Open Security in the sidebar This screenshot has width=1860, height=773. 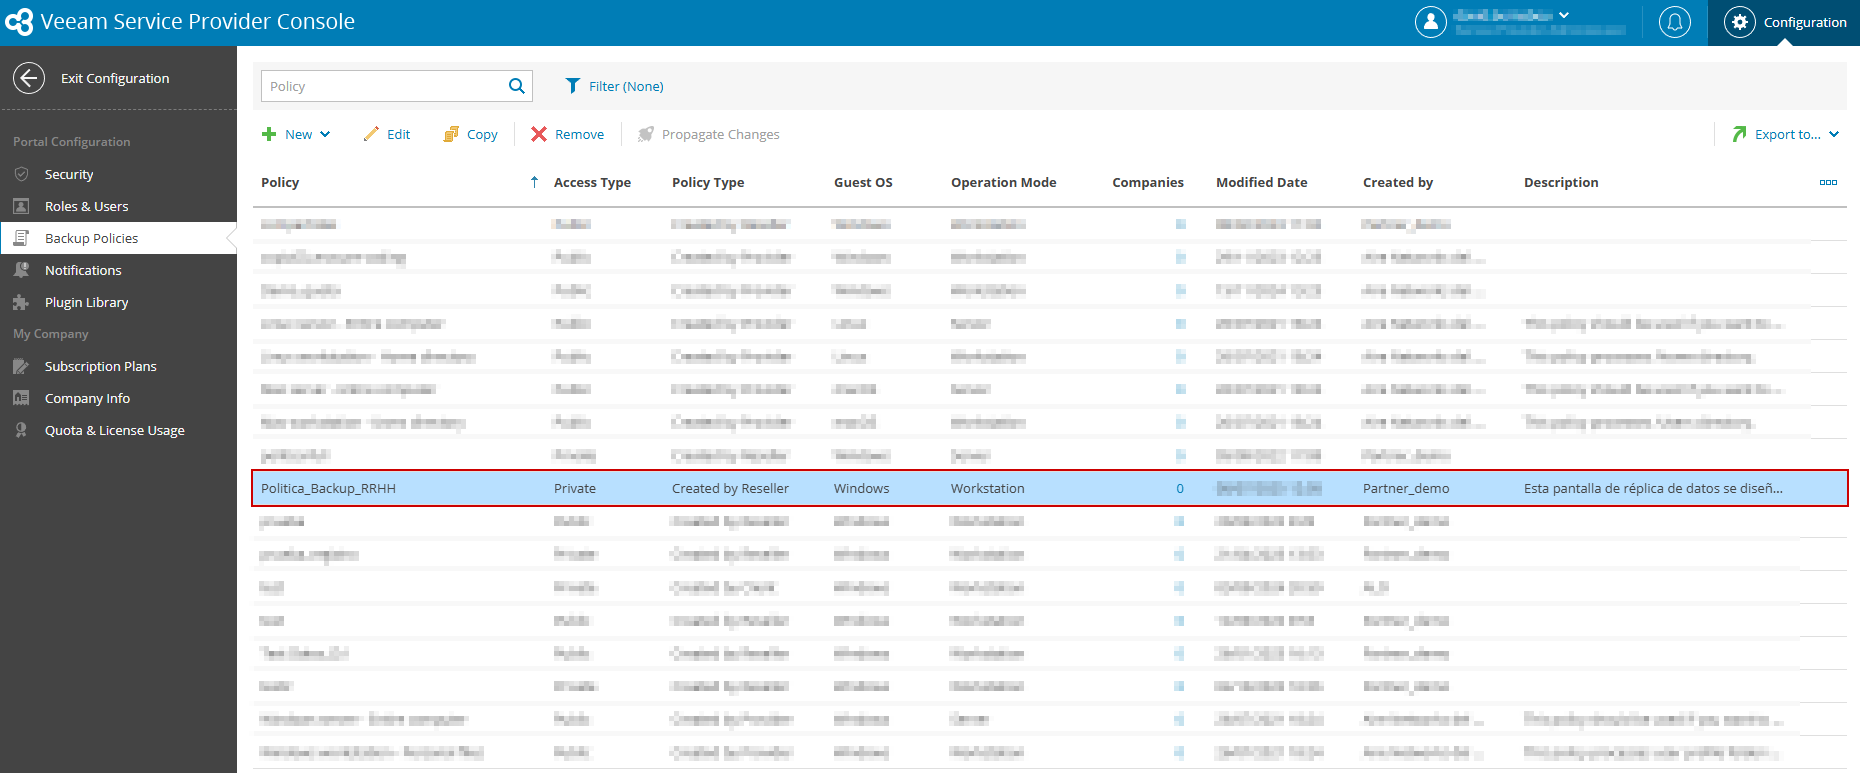tap(69, 174)
